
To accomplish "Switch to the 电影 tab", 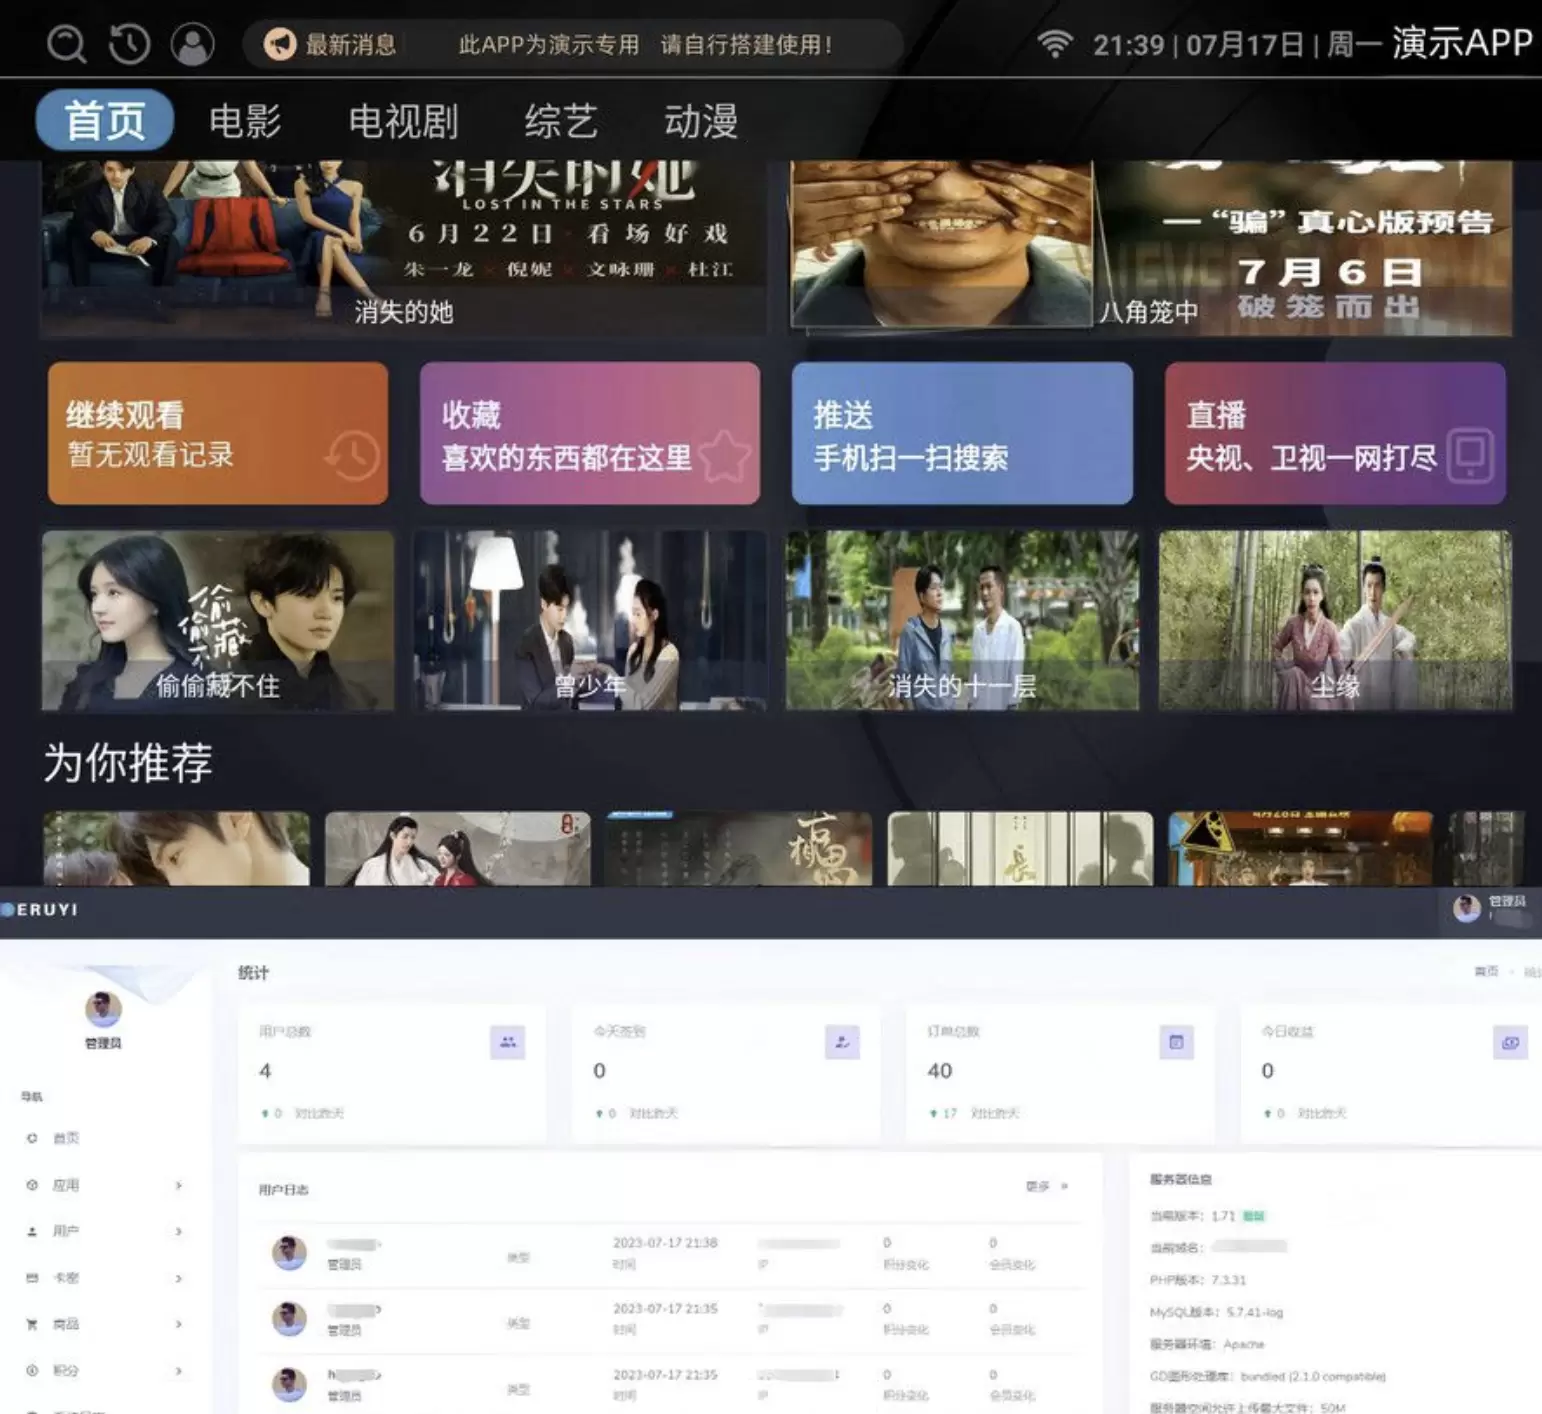I will click(245, 121).
